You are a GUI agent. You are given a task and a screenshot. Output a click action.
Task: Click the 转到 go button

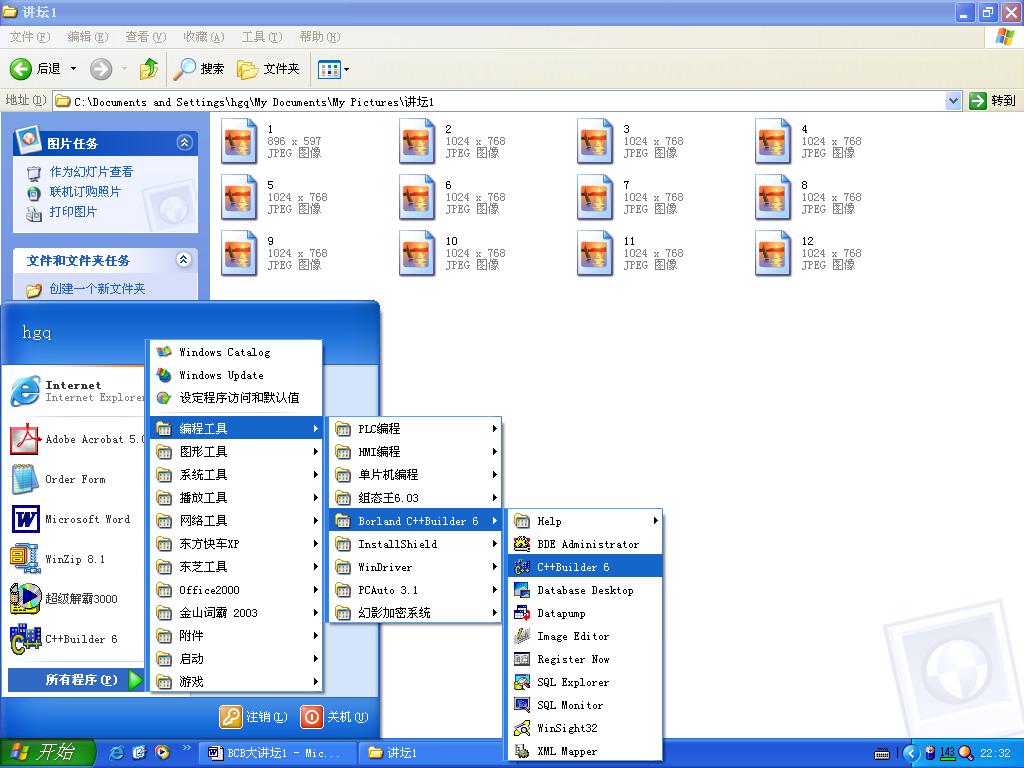tap(993, 101)
